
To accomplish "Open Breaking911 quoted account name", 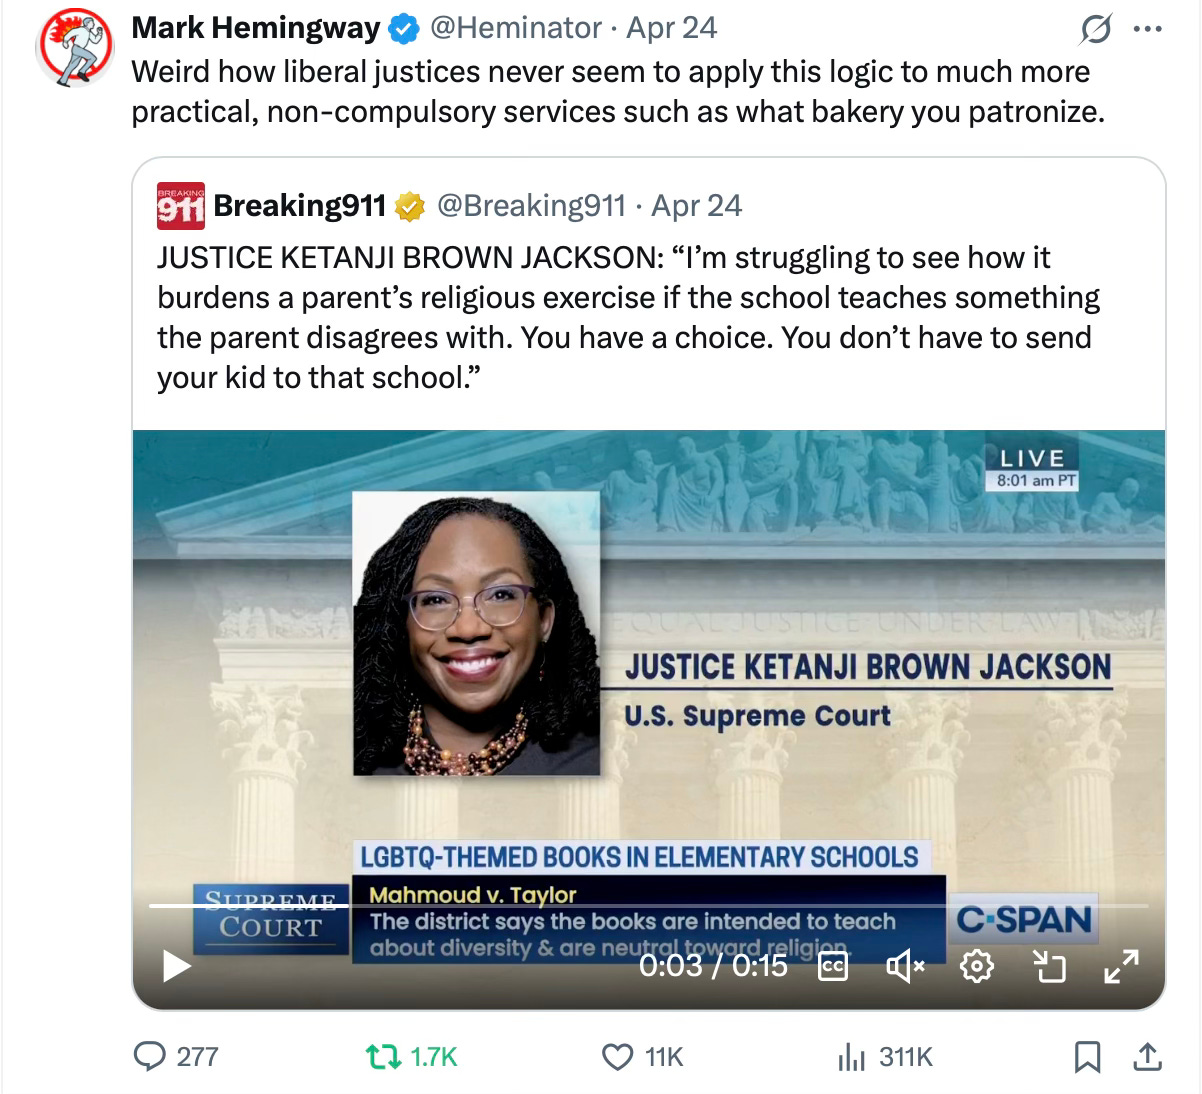I will click(x=299, y=206).
